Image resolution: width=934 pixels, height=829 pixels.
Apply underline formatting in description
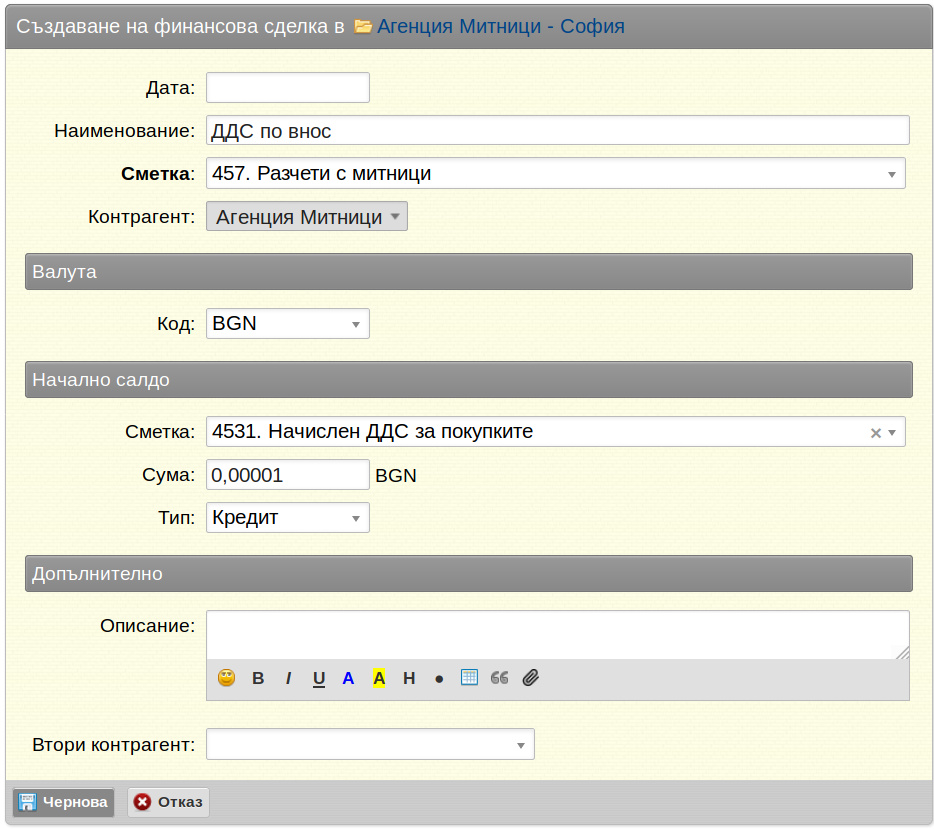tap(319, 678)
